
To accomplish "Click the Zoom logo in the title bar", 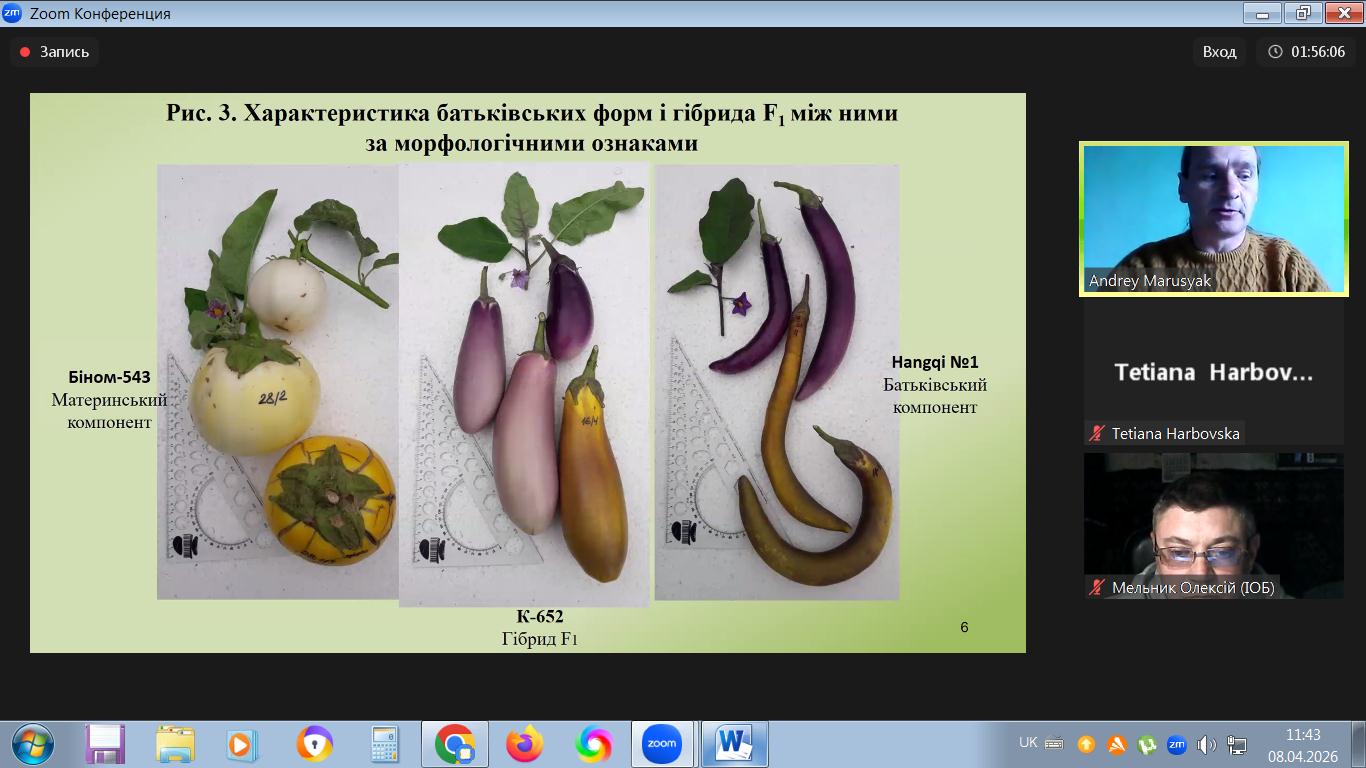I will click(12, 13).
